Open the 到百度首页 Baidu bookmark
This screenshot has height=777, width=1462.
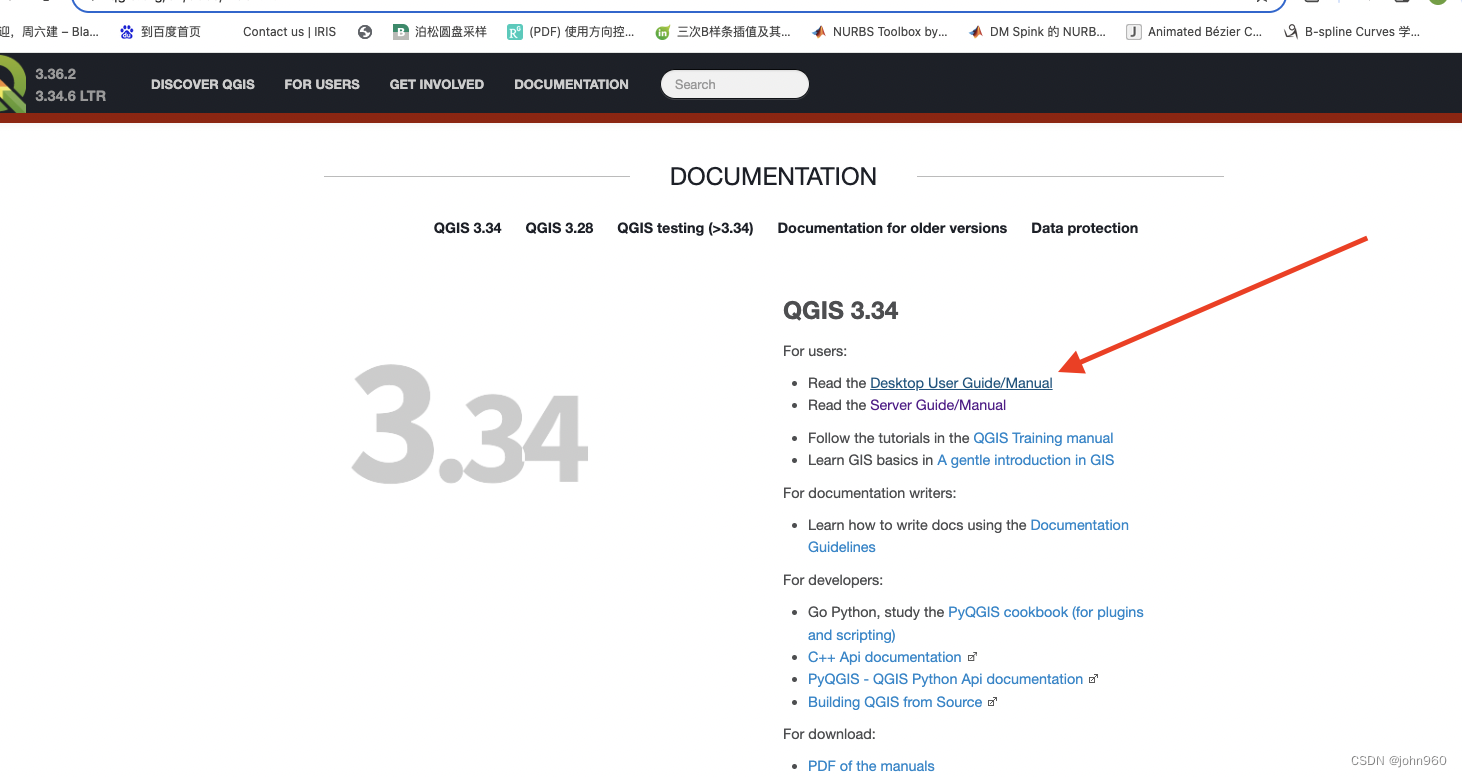[x=160, y=31]
